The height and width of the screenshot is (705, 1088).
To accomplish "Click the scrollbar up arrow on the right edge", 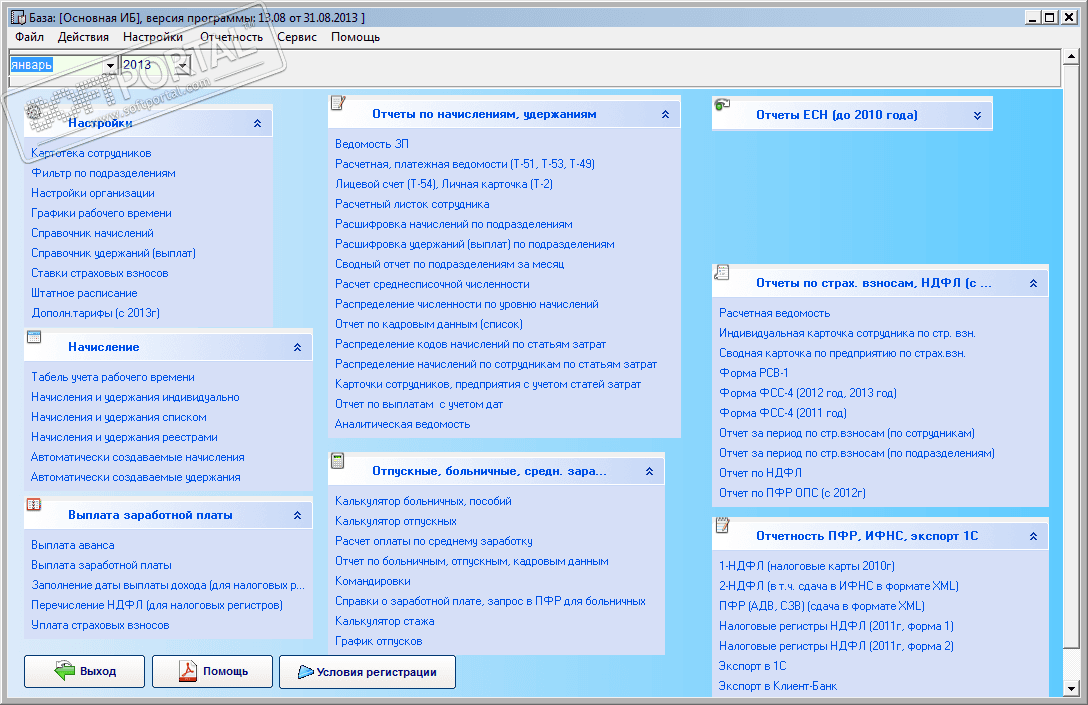I will pos(1071,56).
